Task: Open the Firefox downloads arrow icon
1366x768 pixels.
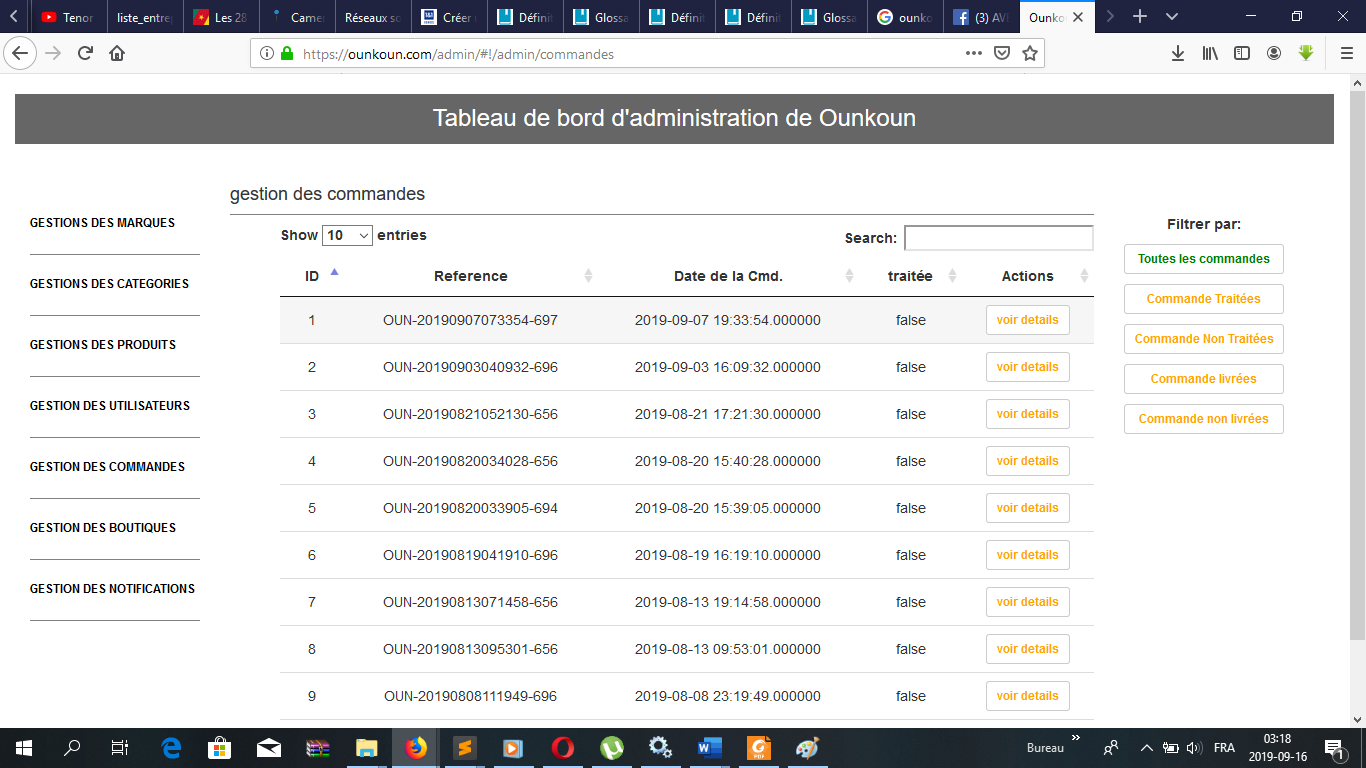Action: (1178, 54)
